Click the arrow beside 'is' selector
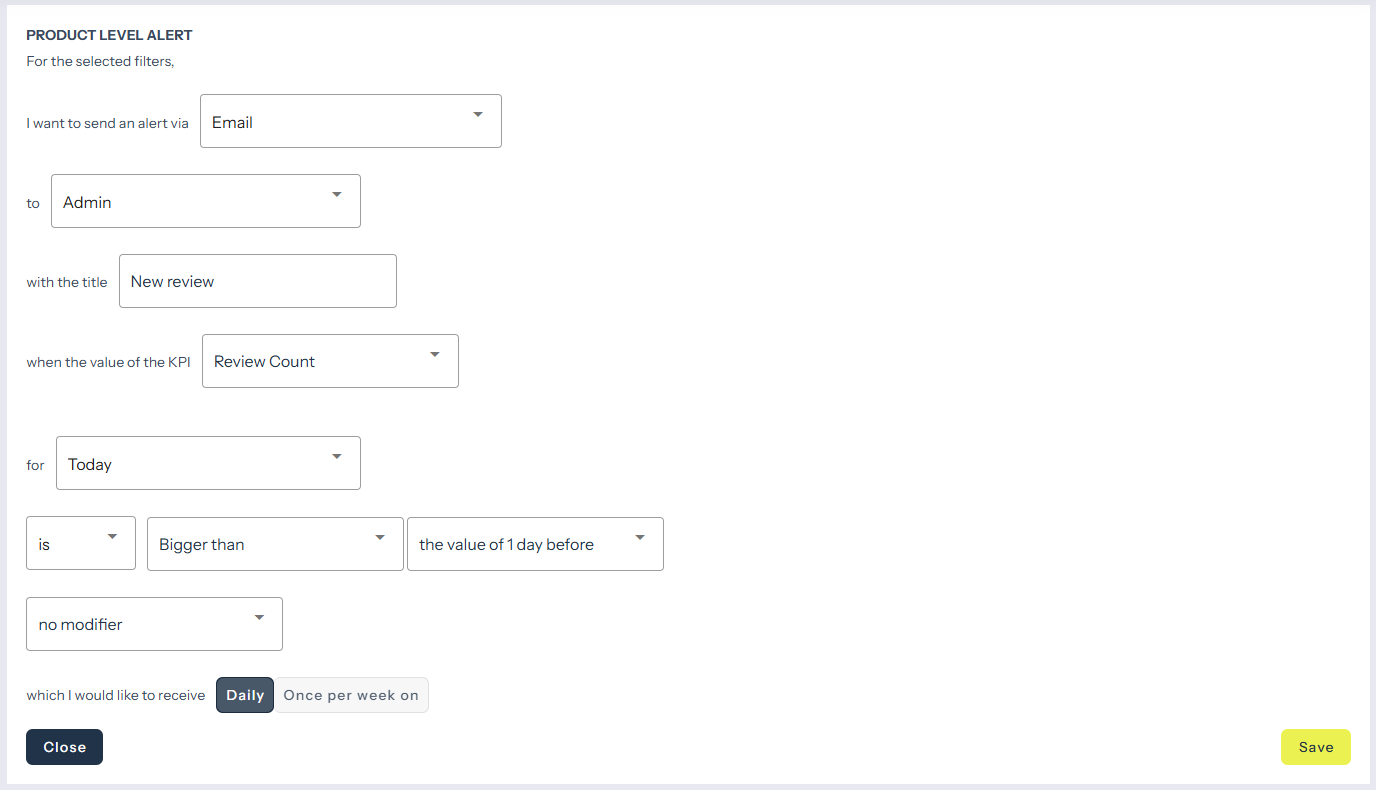Screen dimensions: 1376x790 click(x=112, y=538)
